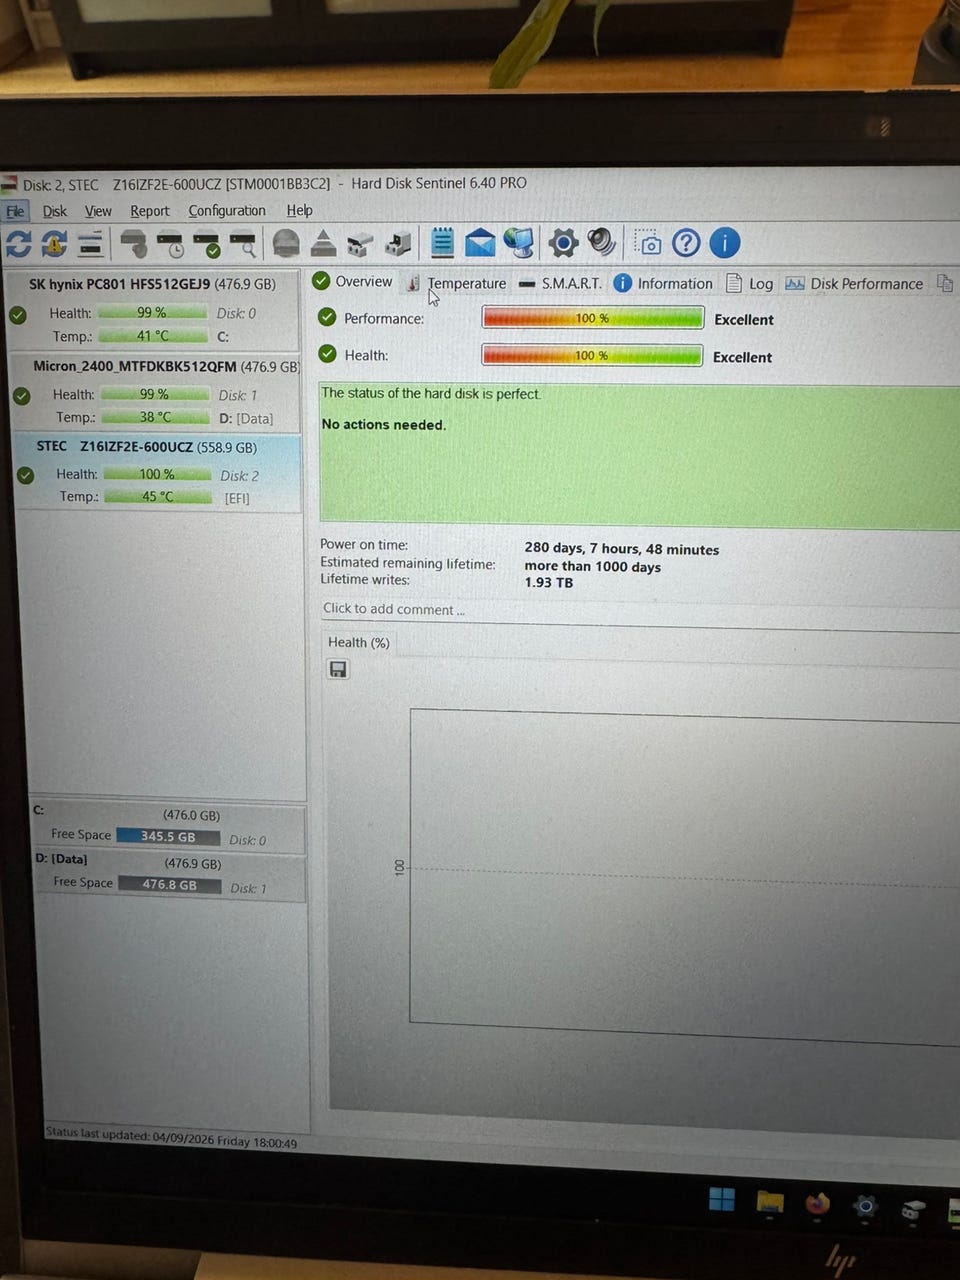Select the Micron_2400_MTFDKBK512QFM disk entry
960x1280 pixels.
157,392
